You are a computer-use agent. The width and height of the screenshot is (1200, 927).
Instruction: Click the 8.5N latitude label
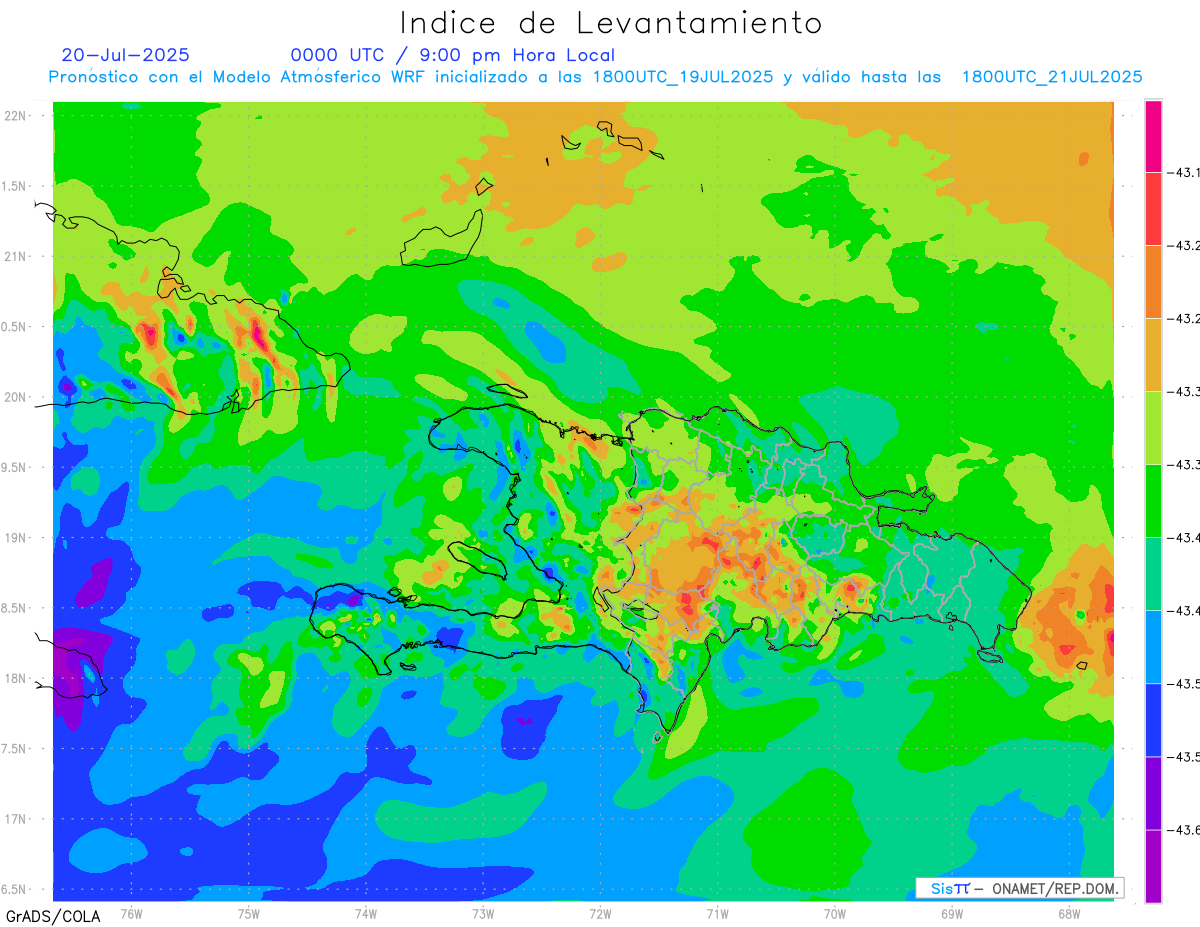[14, 608]
